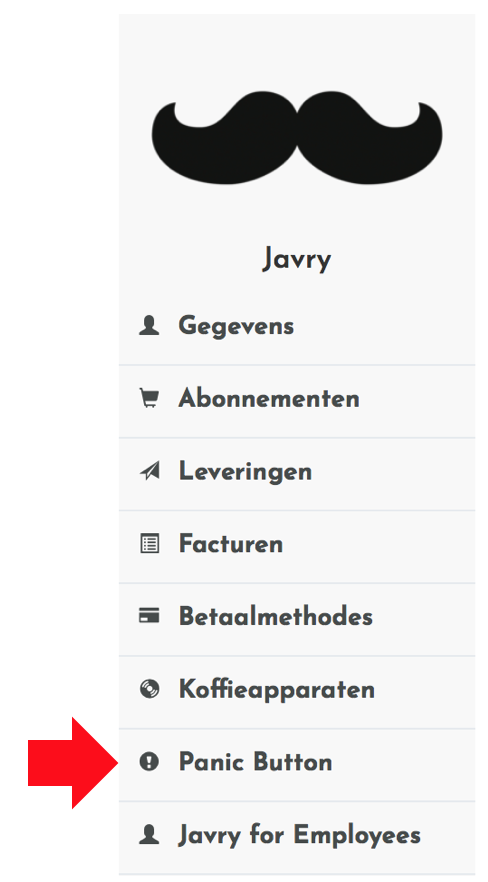Open the Gegevens menu item
Screen dimensions: 488x882
pyautogui.click(x=297, y=326)
